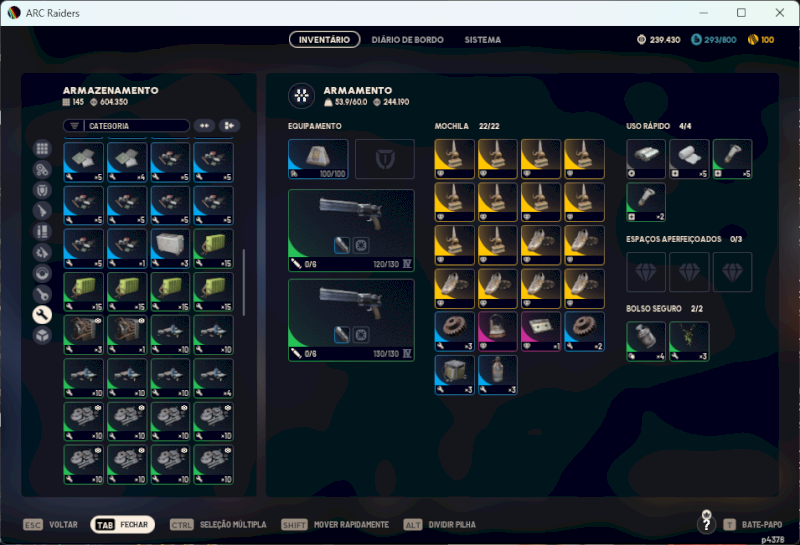800x545 pixels.
Task: Select the pink glass dome lantern item
Action: [x=498, y=332]
